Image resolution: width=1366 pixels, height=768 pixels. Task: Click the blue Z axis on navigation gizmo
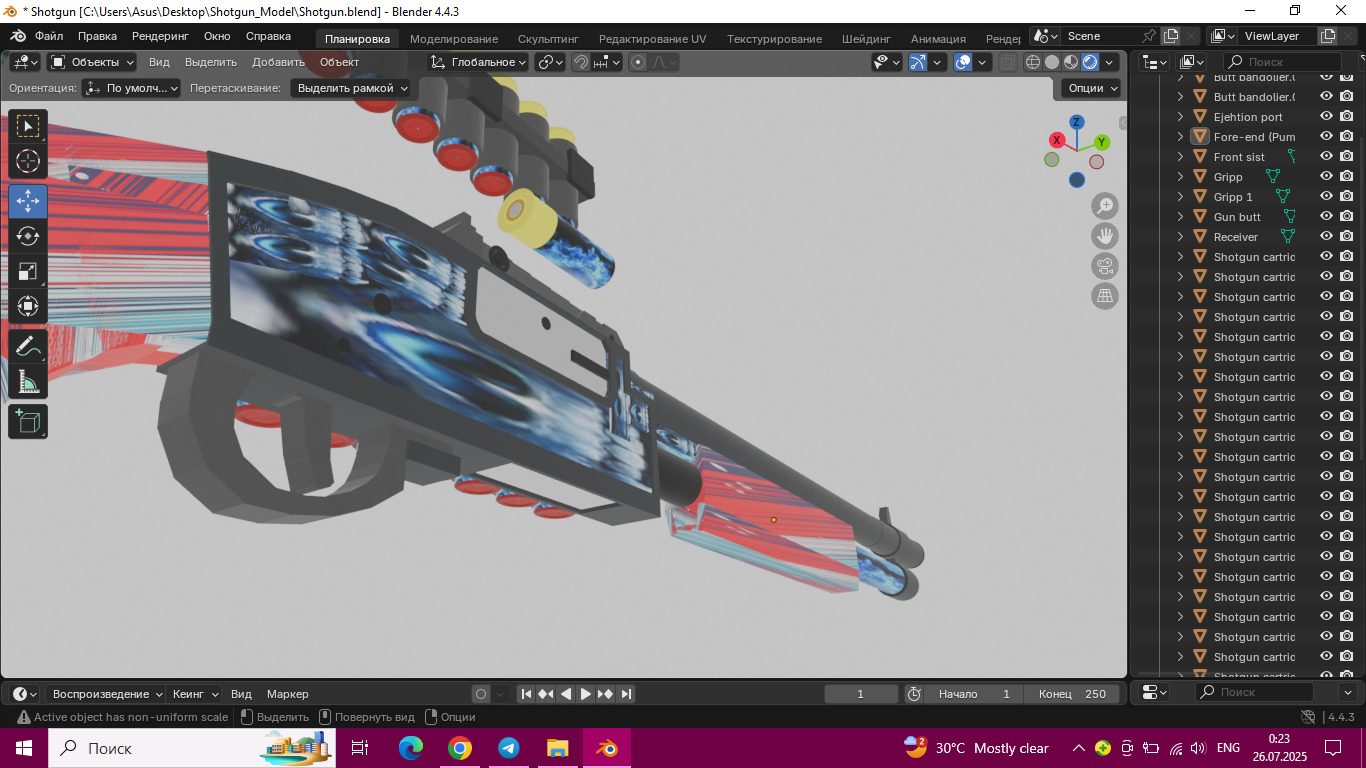click(x=1077, y=122)
